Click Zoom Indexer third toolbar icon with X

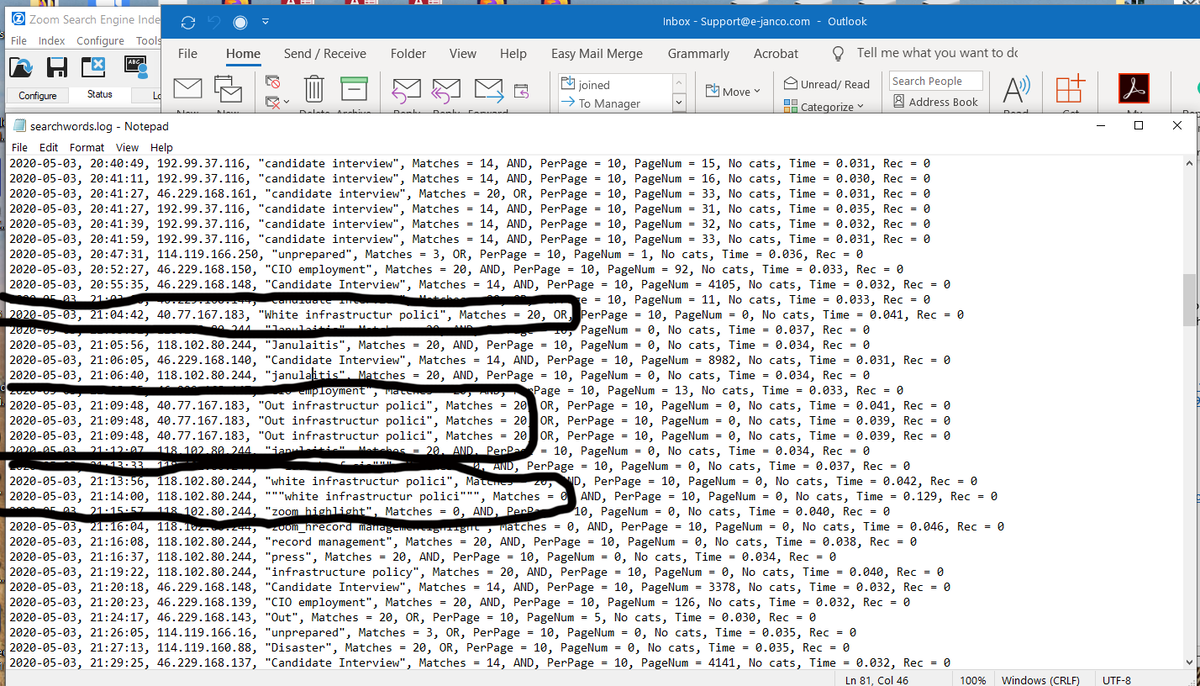[93, 67]
